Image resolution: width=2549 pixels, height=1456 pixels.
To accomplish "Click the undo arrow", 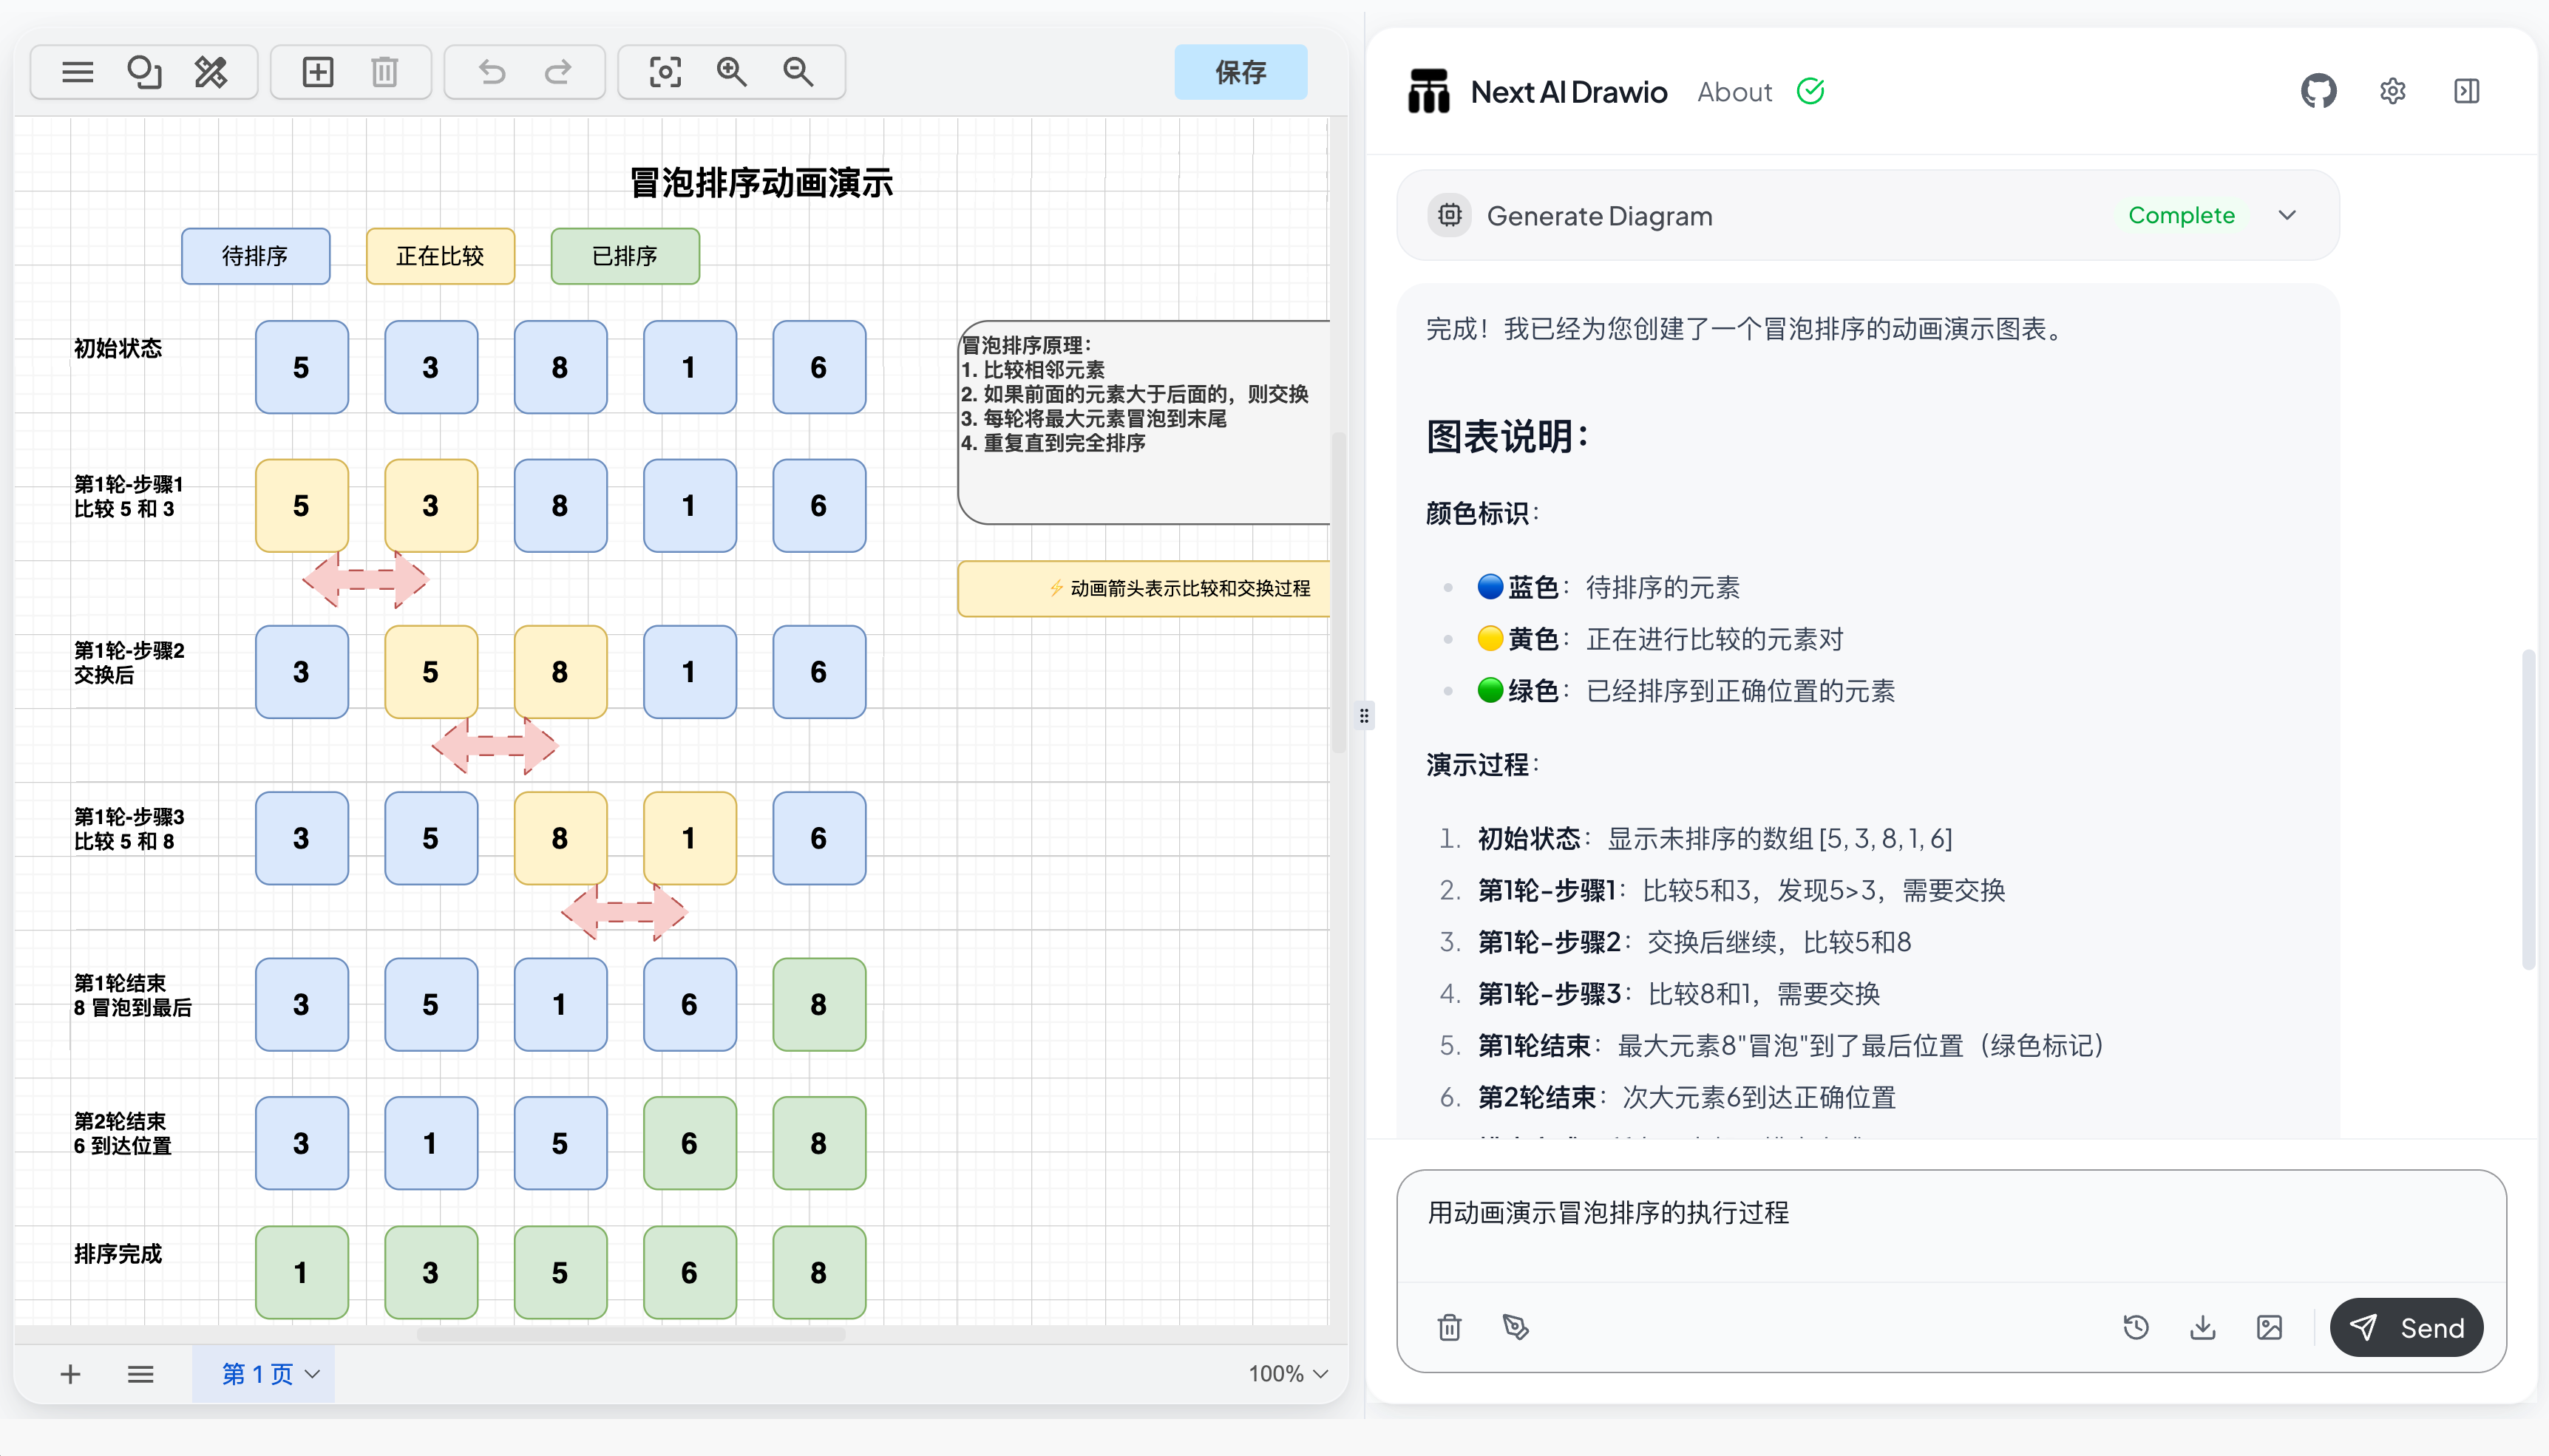I will 492,72.
